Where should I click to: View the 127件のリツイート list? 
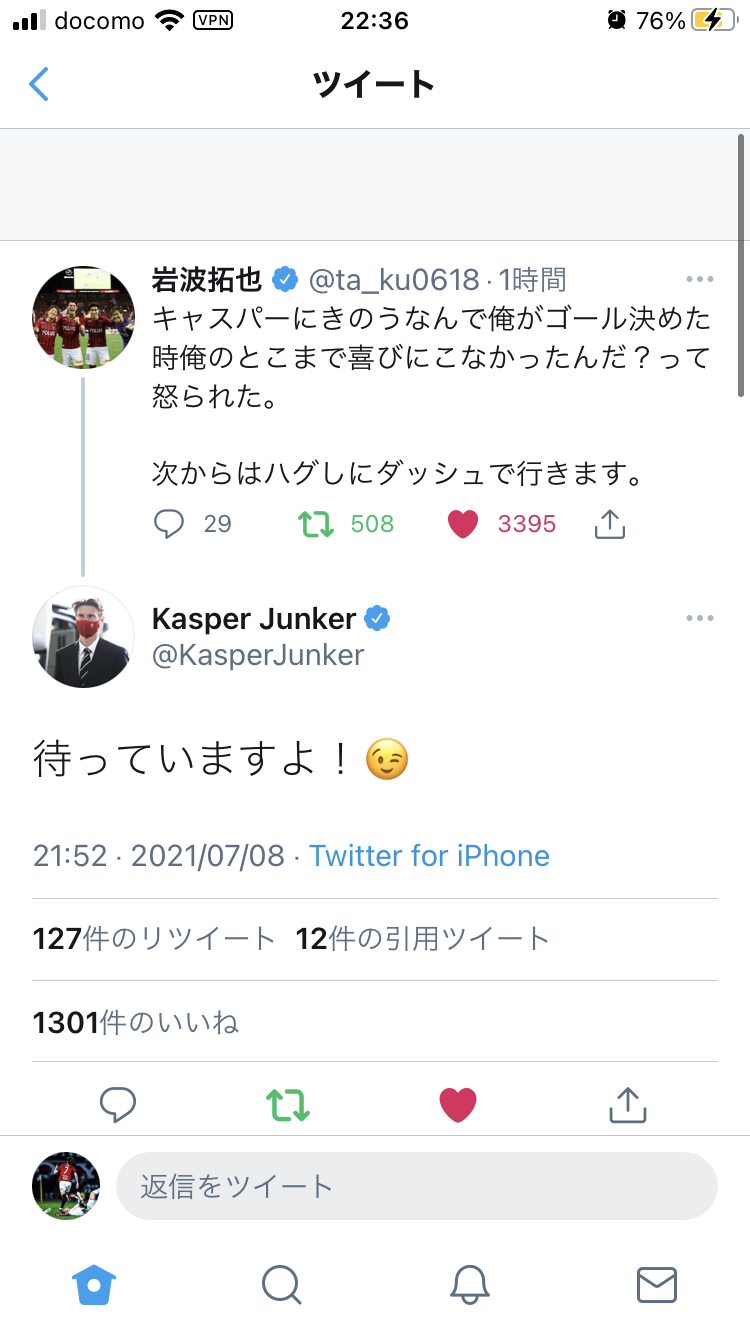154,939
